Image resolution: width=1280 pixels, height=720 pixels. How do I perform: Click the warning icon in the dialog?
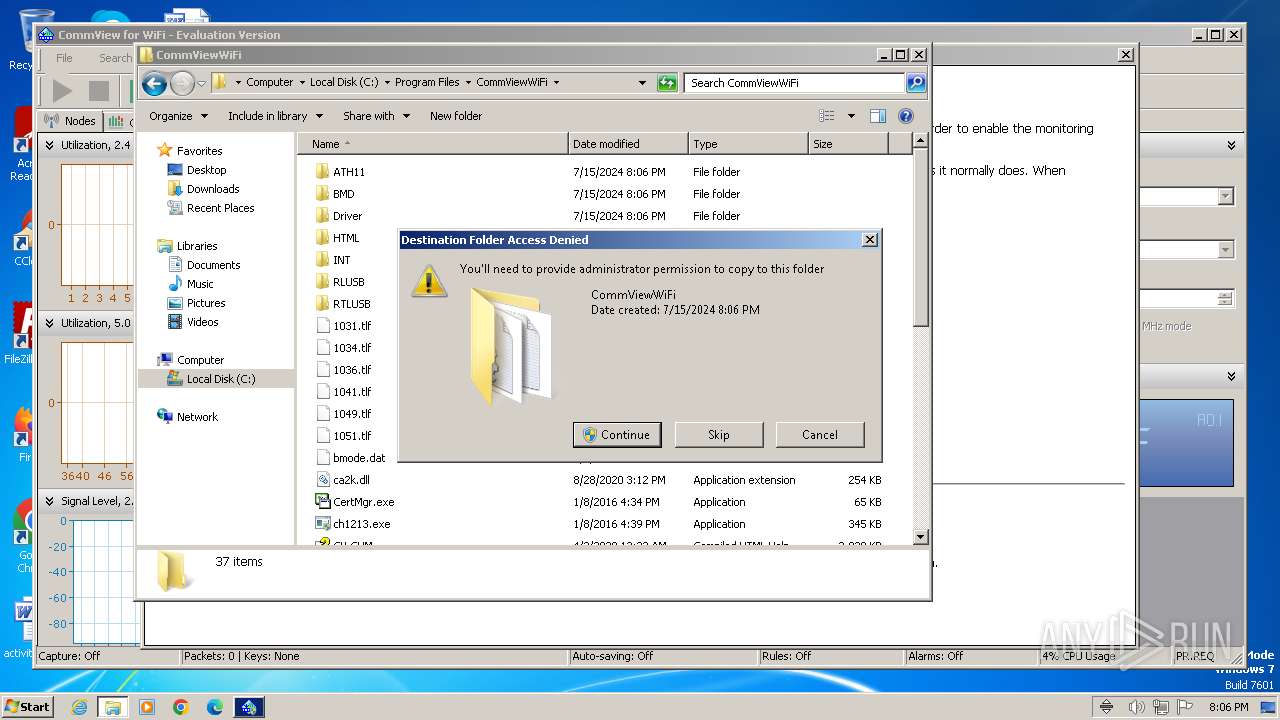pos(429,280)
